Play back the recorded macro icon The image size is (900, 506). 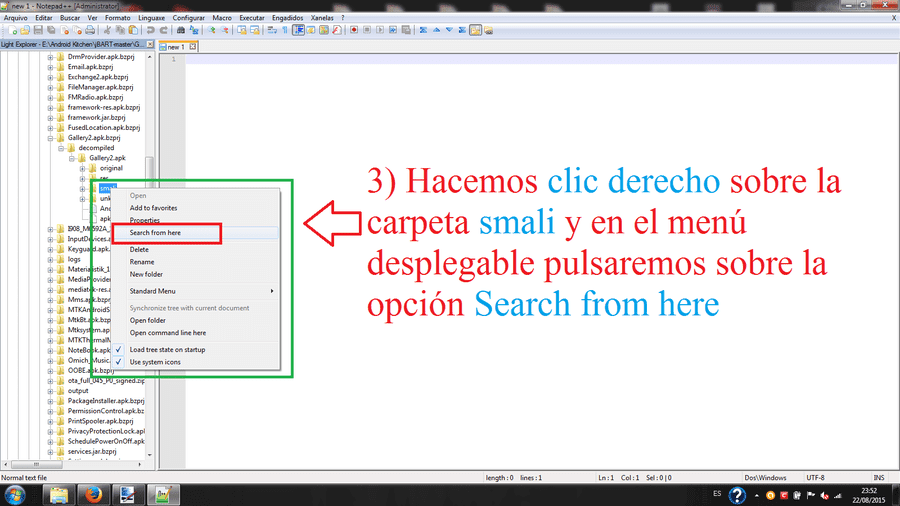[380, 30]
